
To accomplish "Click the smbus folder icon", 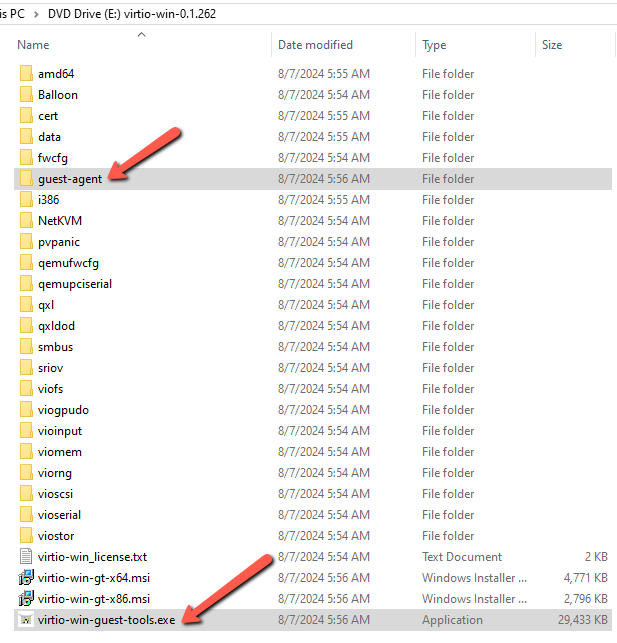I will tap(26, 347).
